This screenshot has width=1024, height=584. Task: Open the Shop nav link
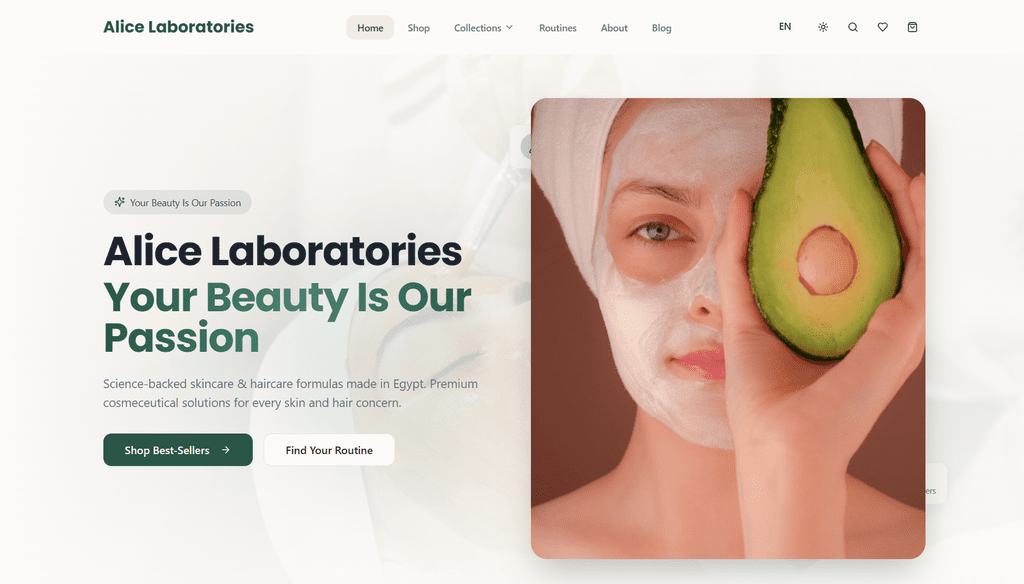pos(419,27)
